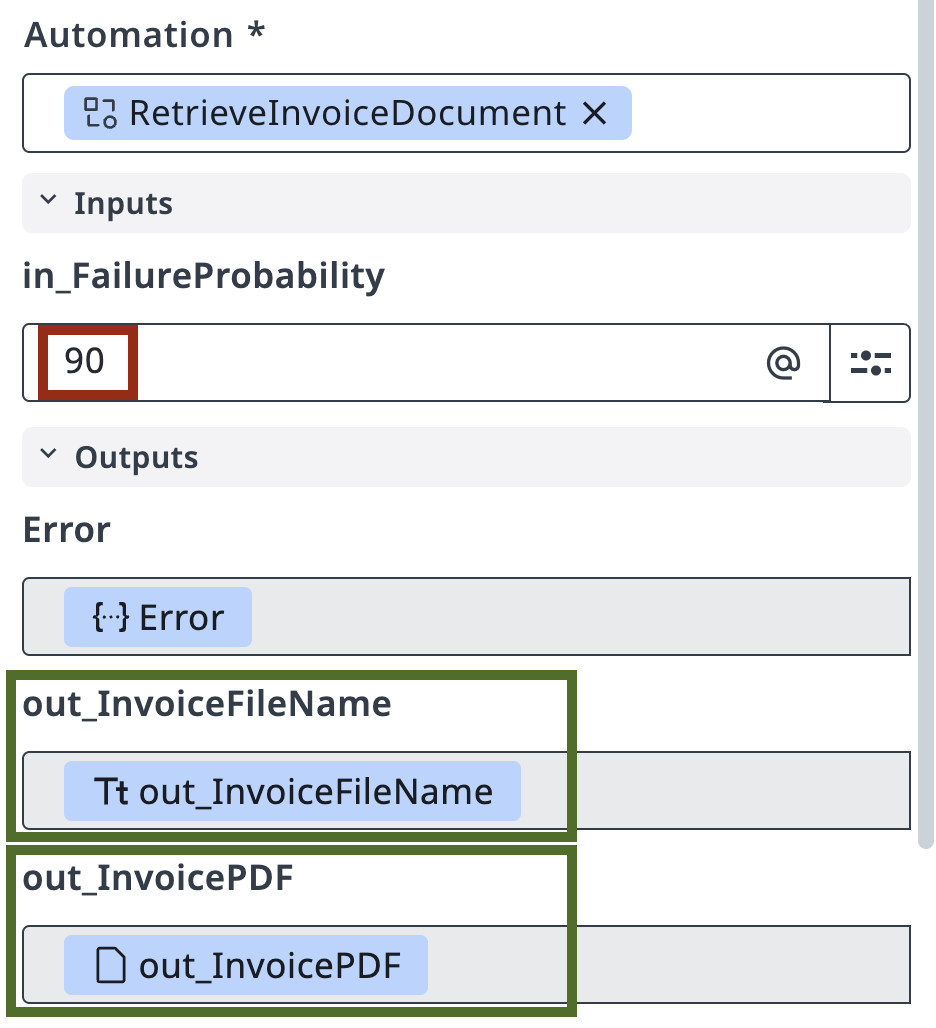The image size is (936, 1028).
Task: Click the curly braces icon on Error chip
Action: pyautogui.click(x=111, y=617)
